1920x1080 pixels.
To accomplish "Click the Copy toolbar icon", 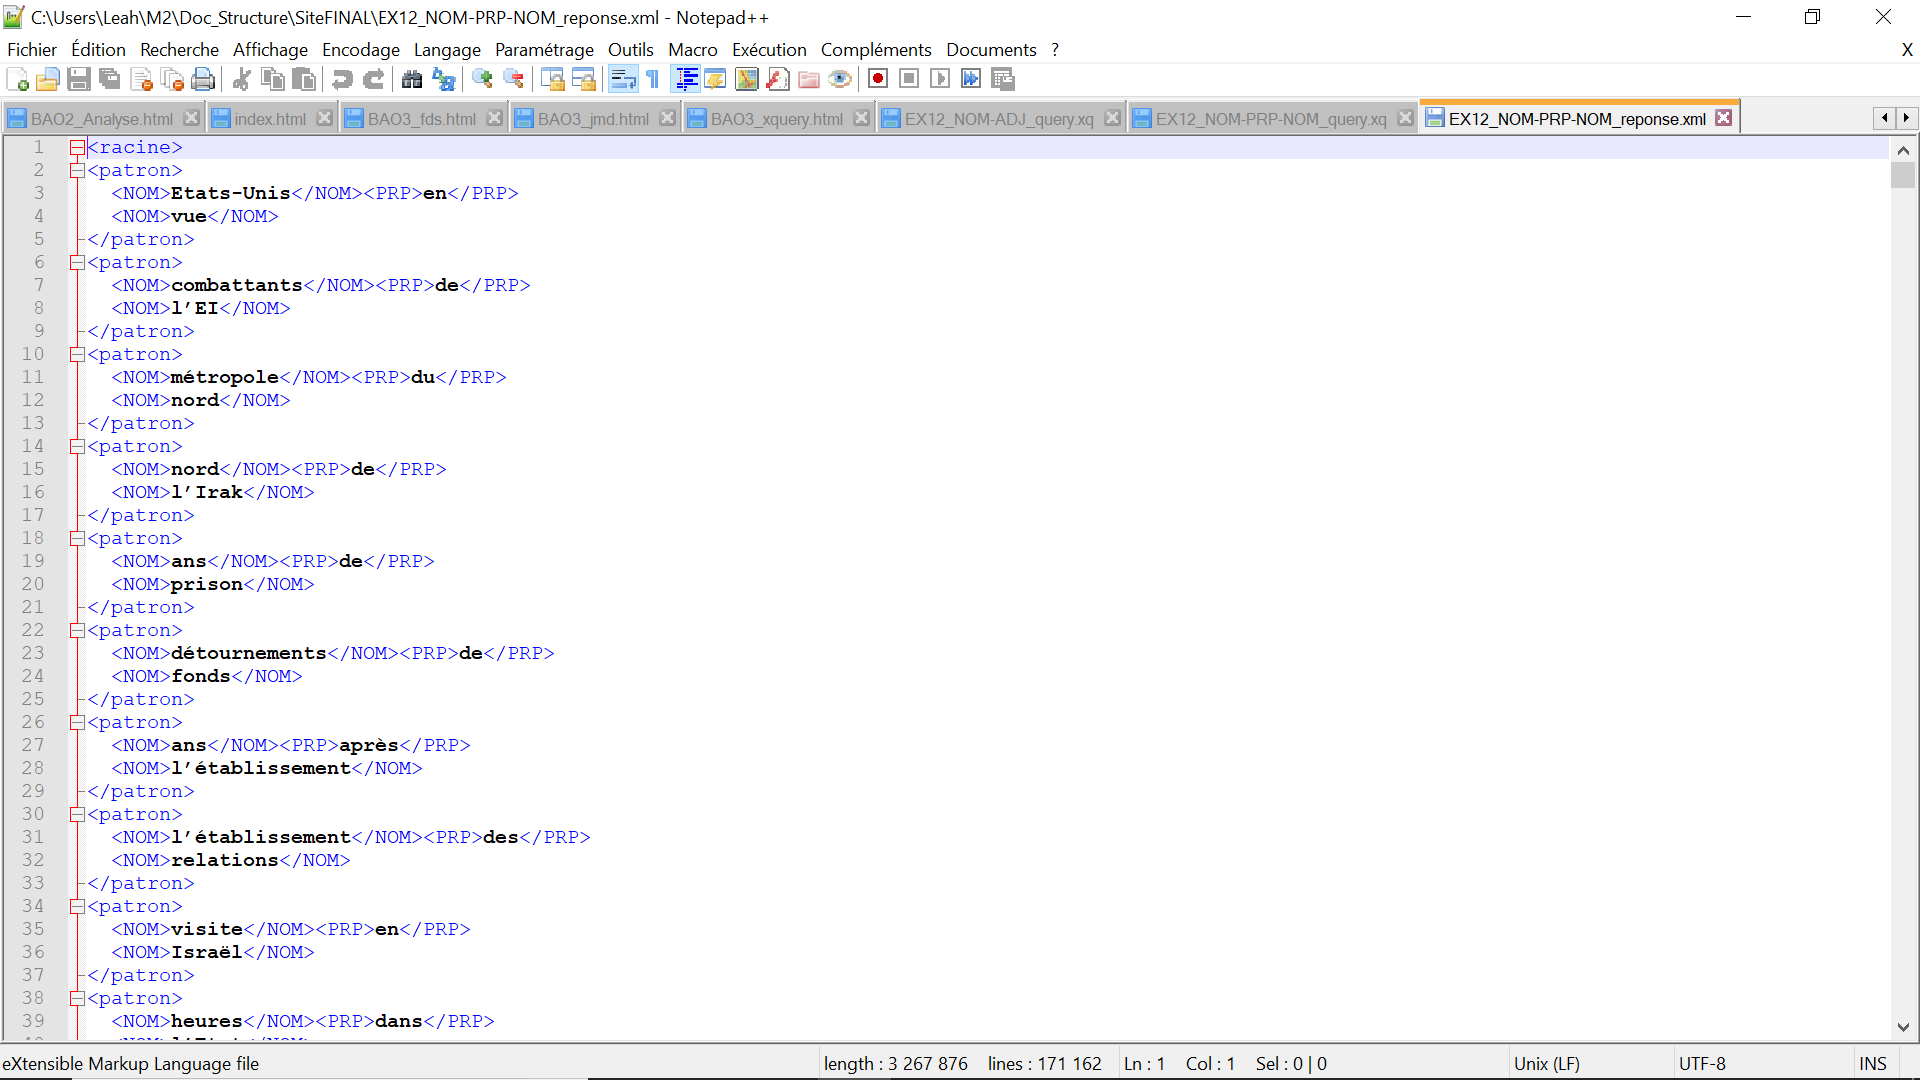I will (272, 80).
